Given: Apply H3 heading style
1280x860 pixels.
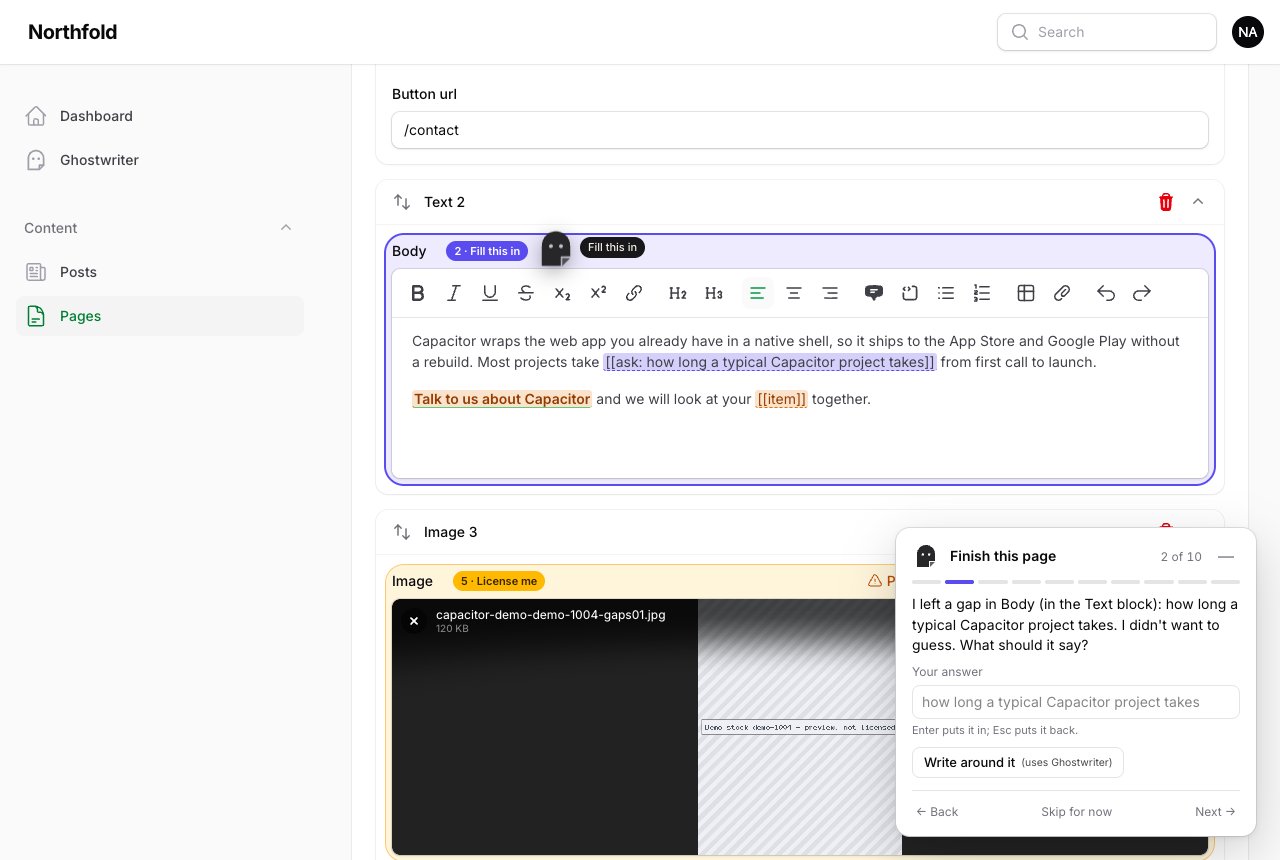Looking at the screenshot, I should 714,293.
